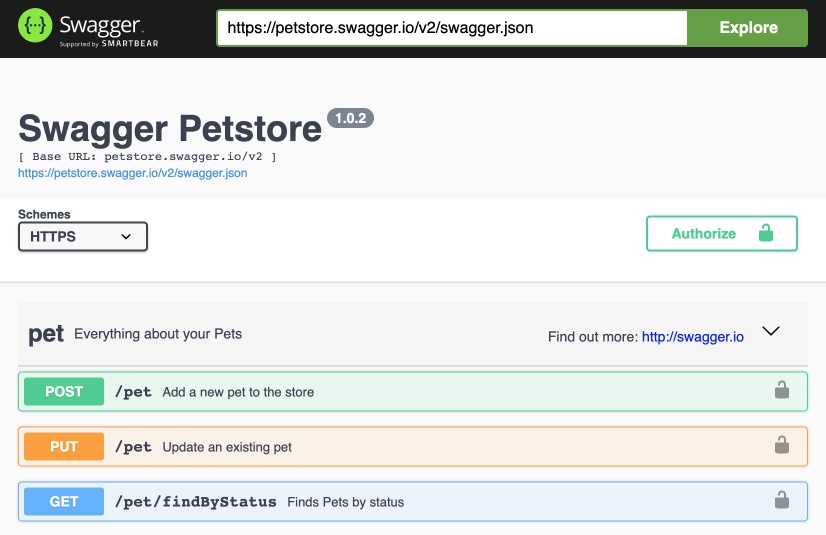Viewport: 826px width, 535px height.
Task: Focus the swagger.json URL input field
Action: coord(452,27)
